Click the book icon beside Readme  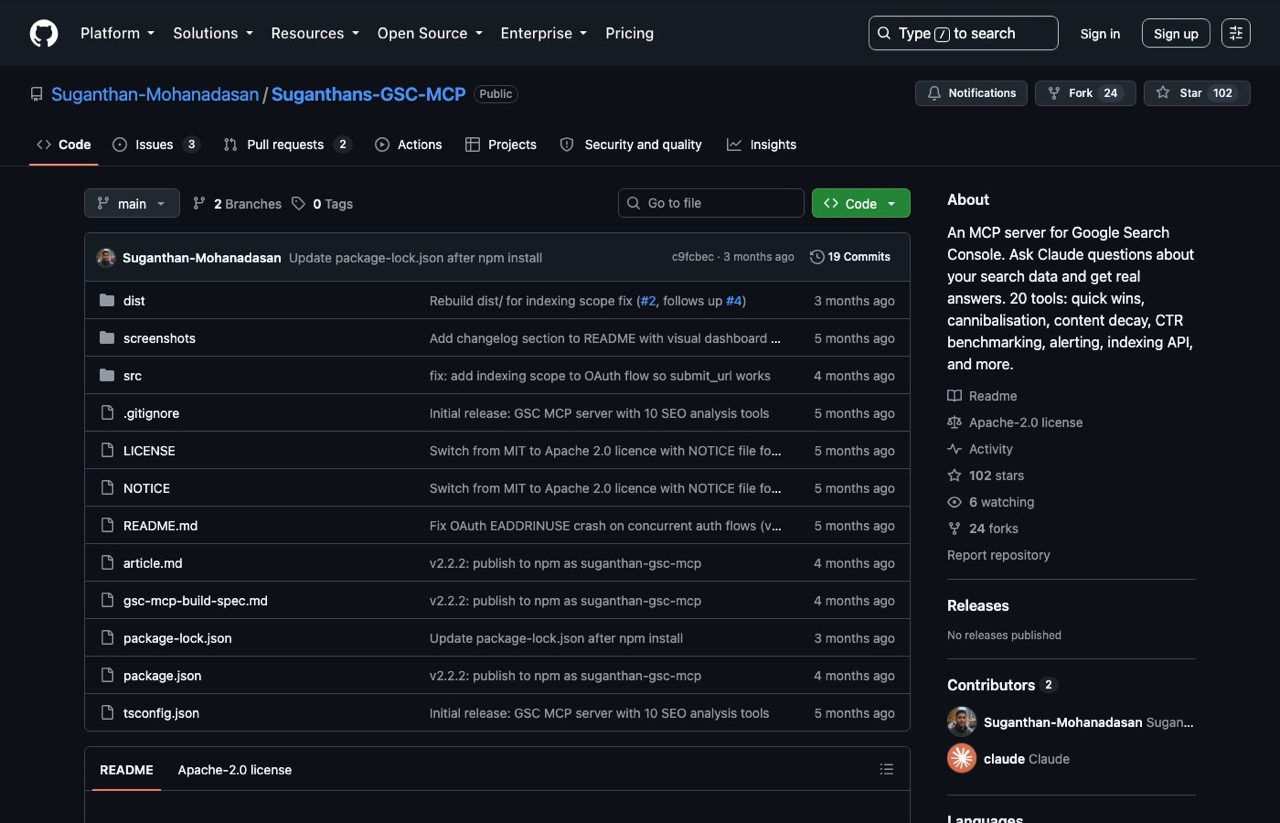pyautogui.click(x=954, y=396)
